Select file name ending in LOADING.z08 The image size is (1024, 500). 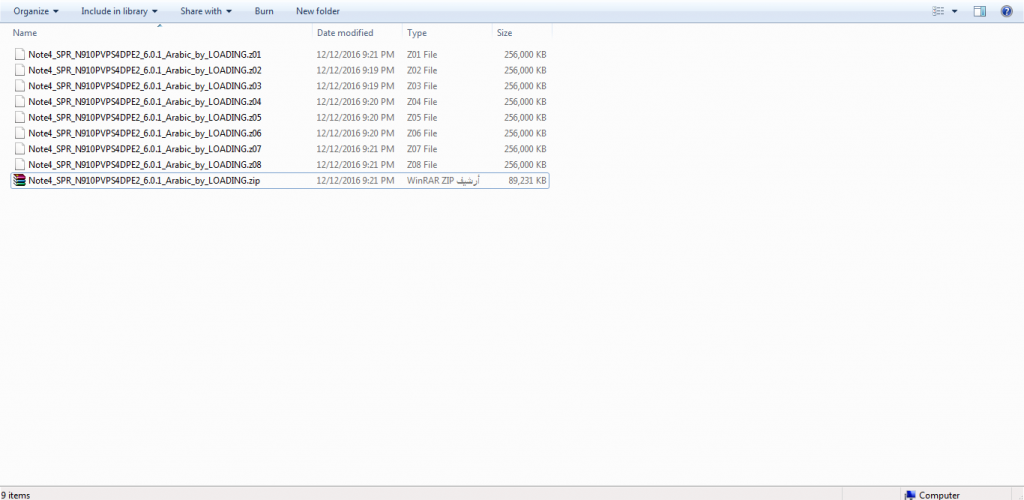(x=145, y=164)
